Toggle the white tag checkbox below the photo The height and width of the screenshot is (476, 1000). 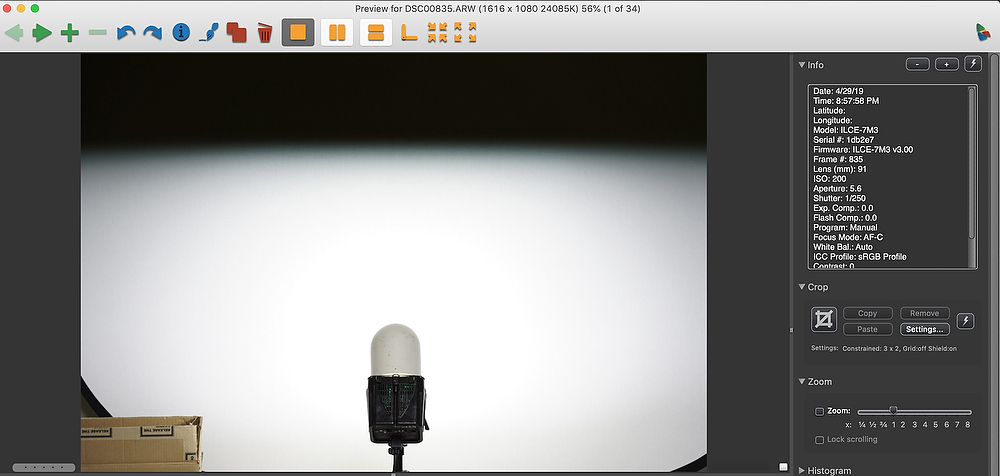point(783,467)
